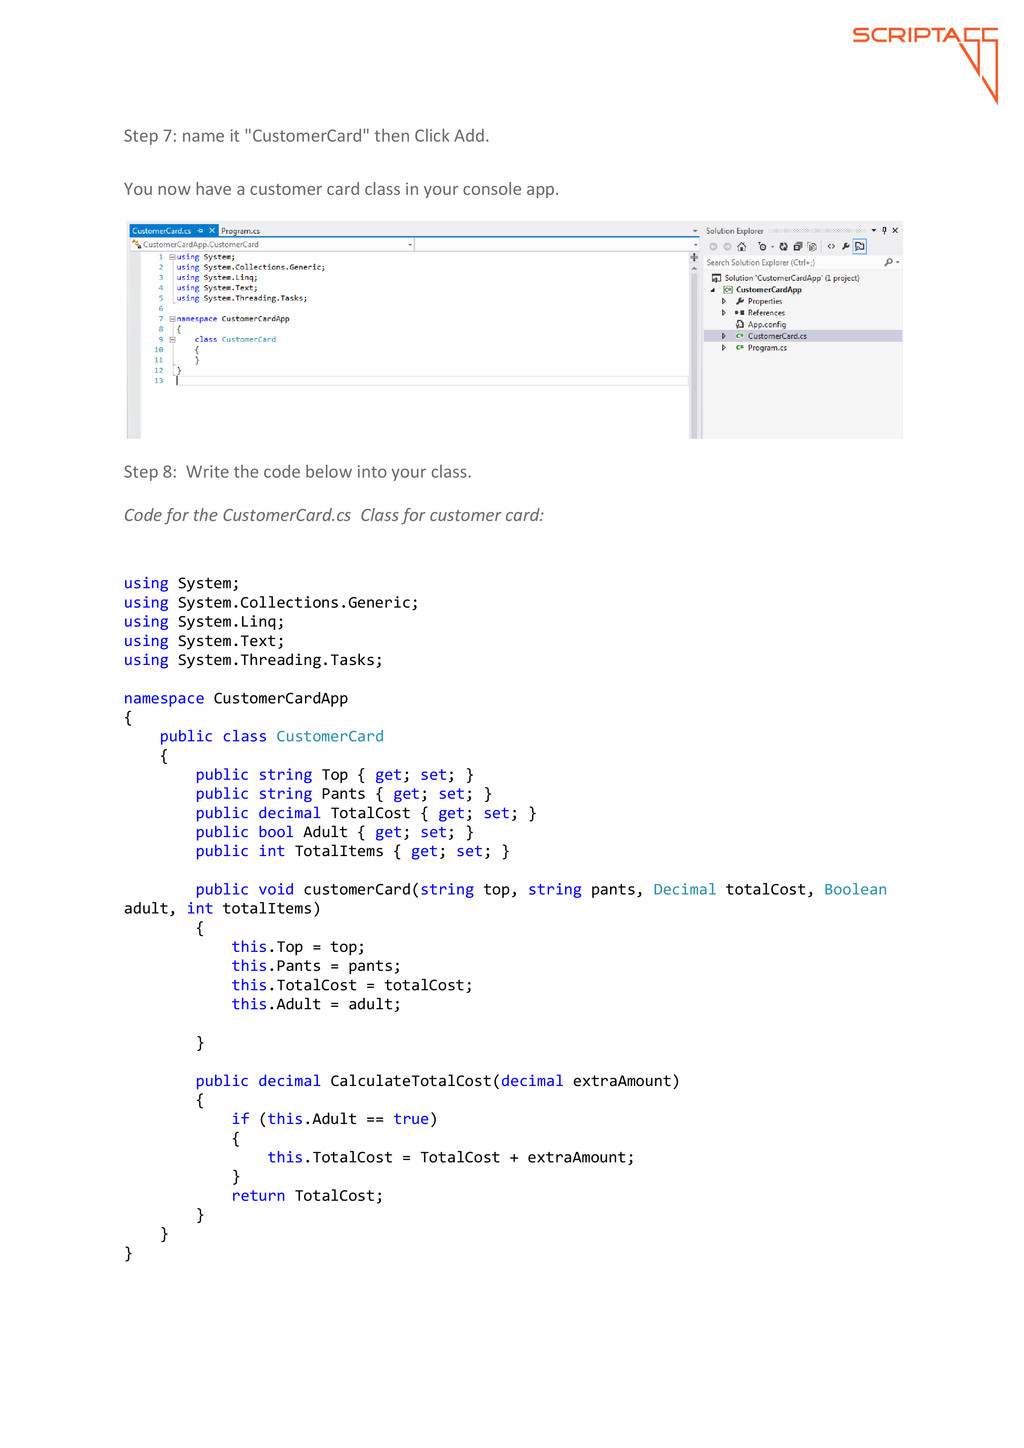1024x1448 pixels.
Task: Click 'using System.Threading.Tasks;' on editor line 5
Action: click(242, 298)
